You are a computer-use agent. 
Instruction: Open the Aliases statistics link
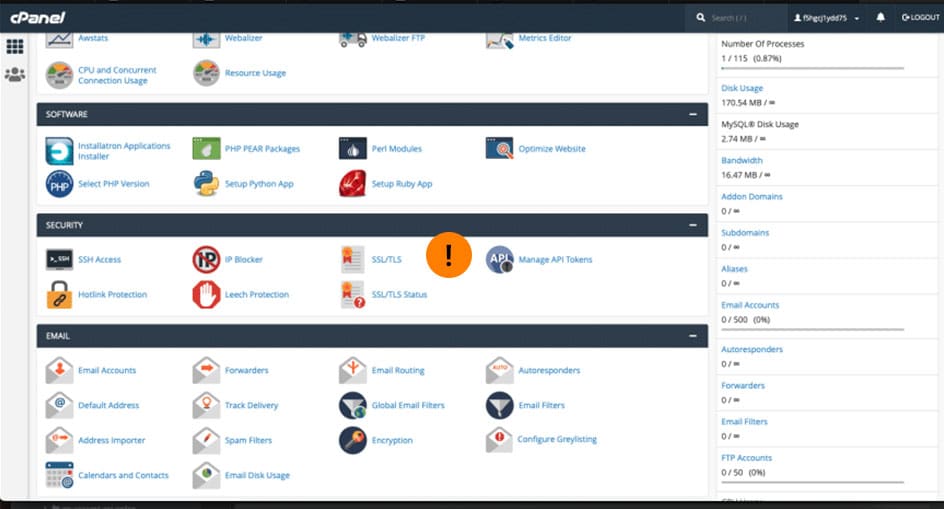[x=734, y=269]
